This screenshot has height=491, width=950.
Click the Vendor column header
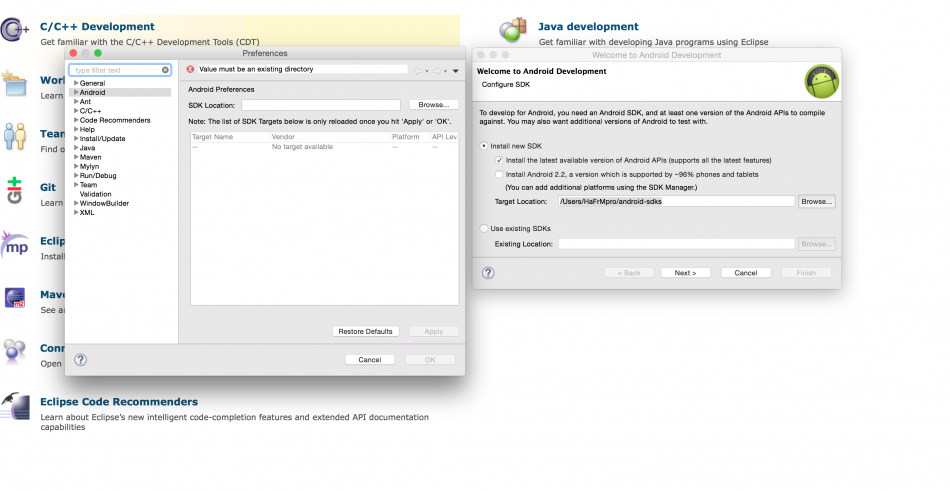point(330,137)
